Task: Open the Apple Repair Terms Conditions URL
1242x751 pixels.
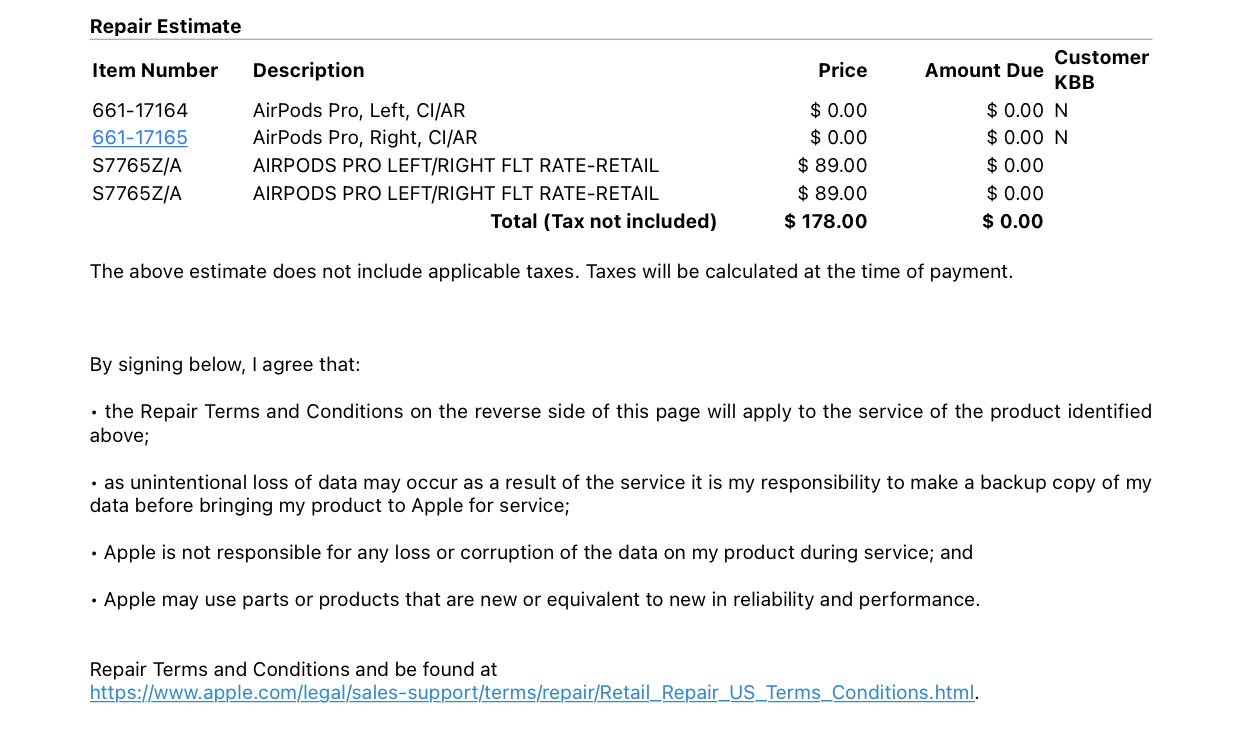Action: pos(532,692)
